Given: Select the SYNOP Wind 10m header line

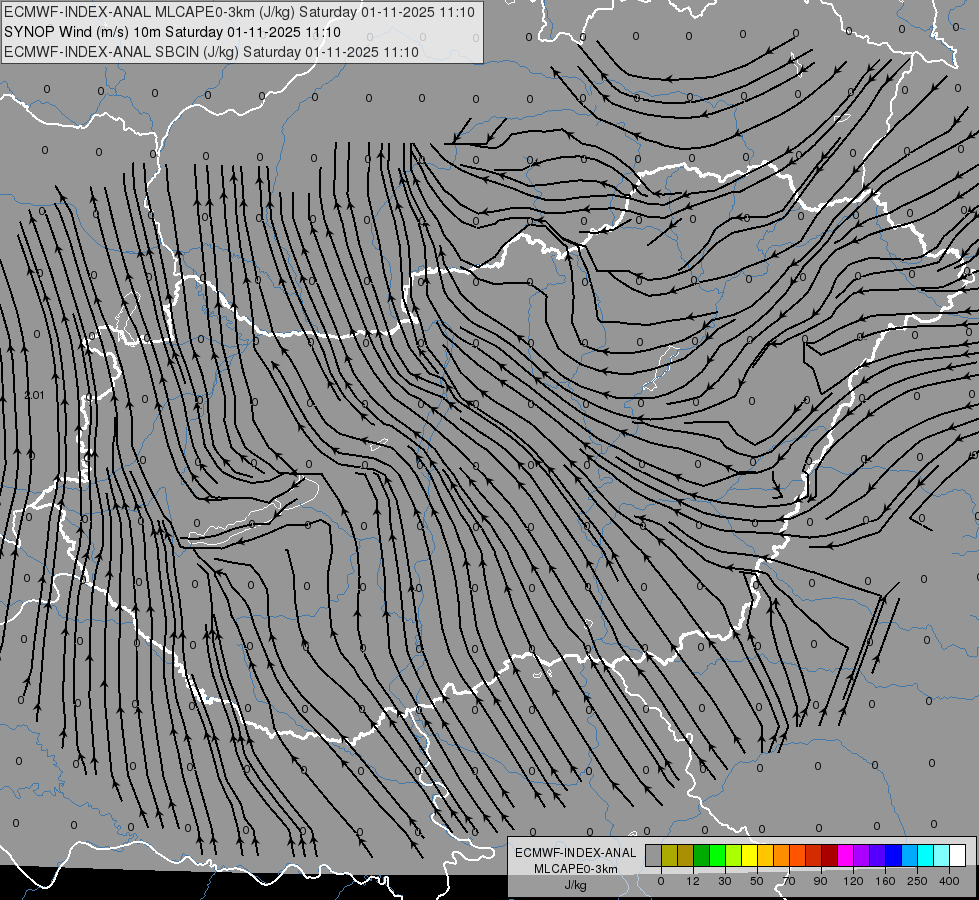Looking at the screenshot, I should (x=172, y=32).
